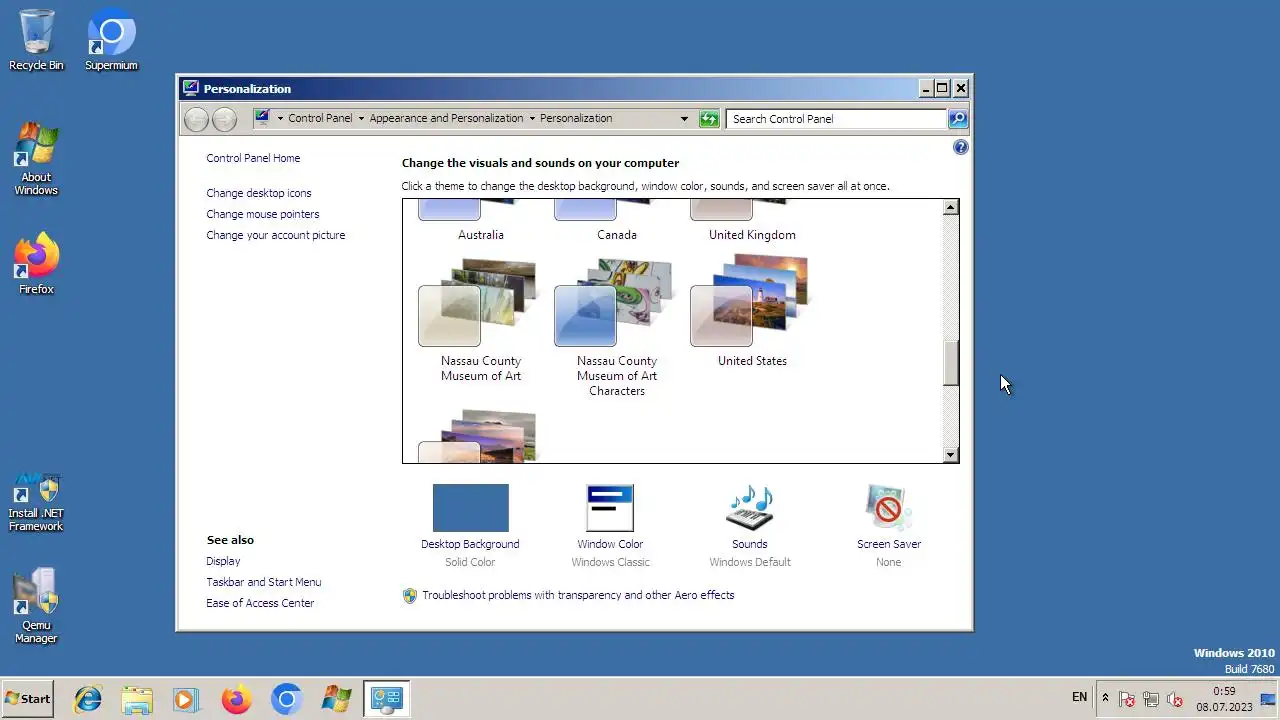Open the Recycle Bin desktop icon
The image size is (1280, 720).
pyautogui.click(x=36, y=40)
